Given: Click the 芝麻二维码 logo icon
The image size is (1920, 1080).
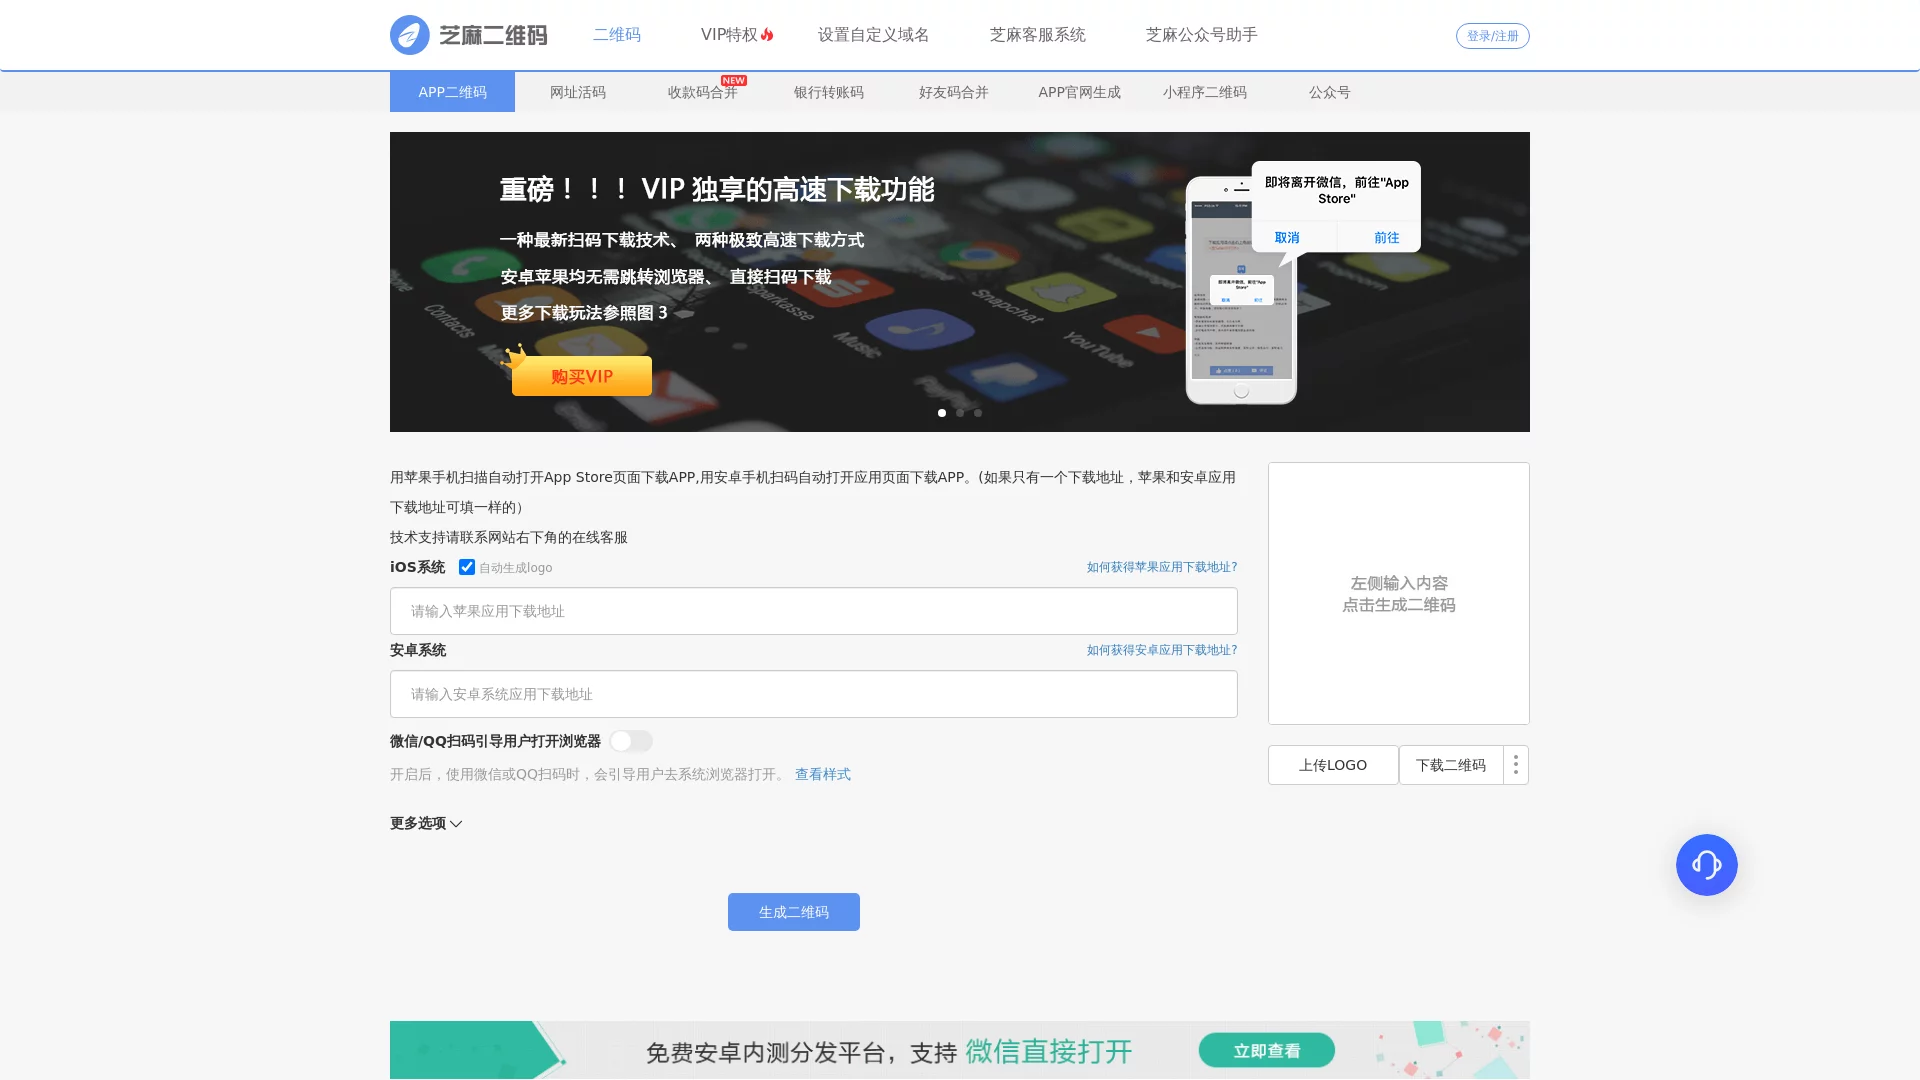Looking at the screenshot, I should click(x=409, y=35).
